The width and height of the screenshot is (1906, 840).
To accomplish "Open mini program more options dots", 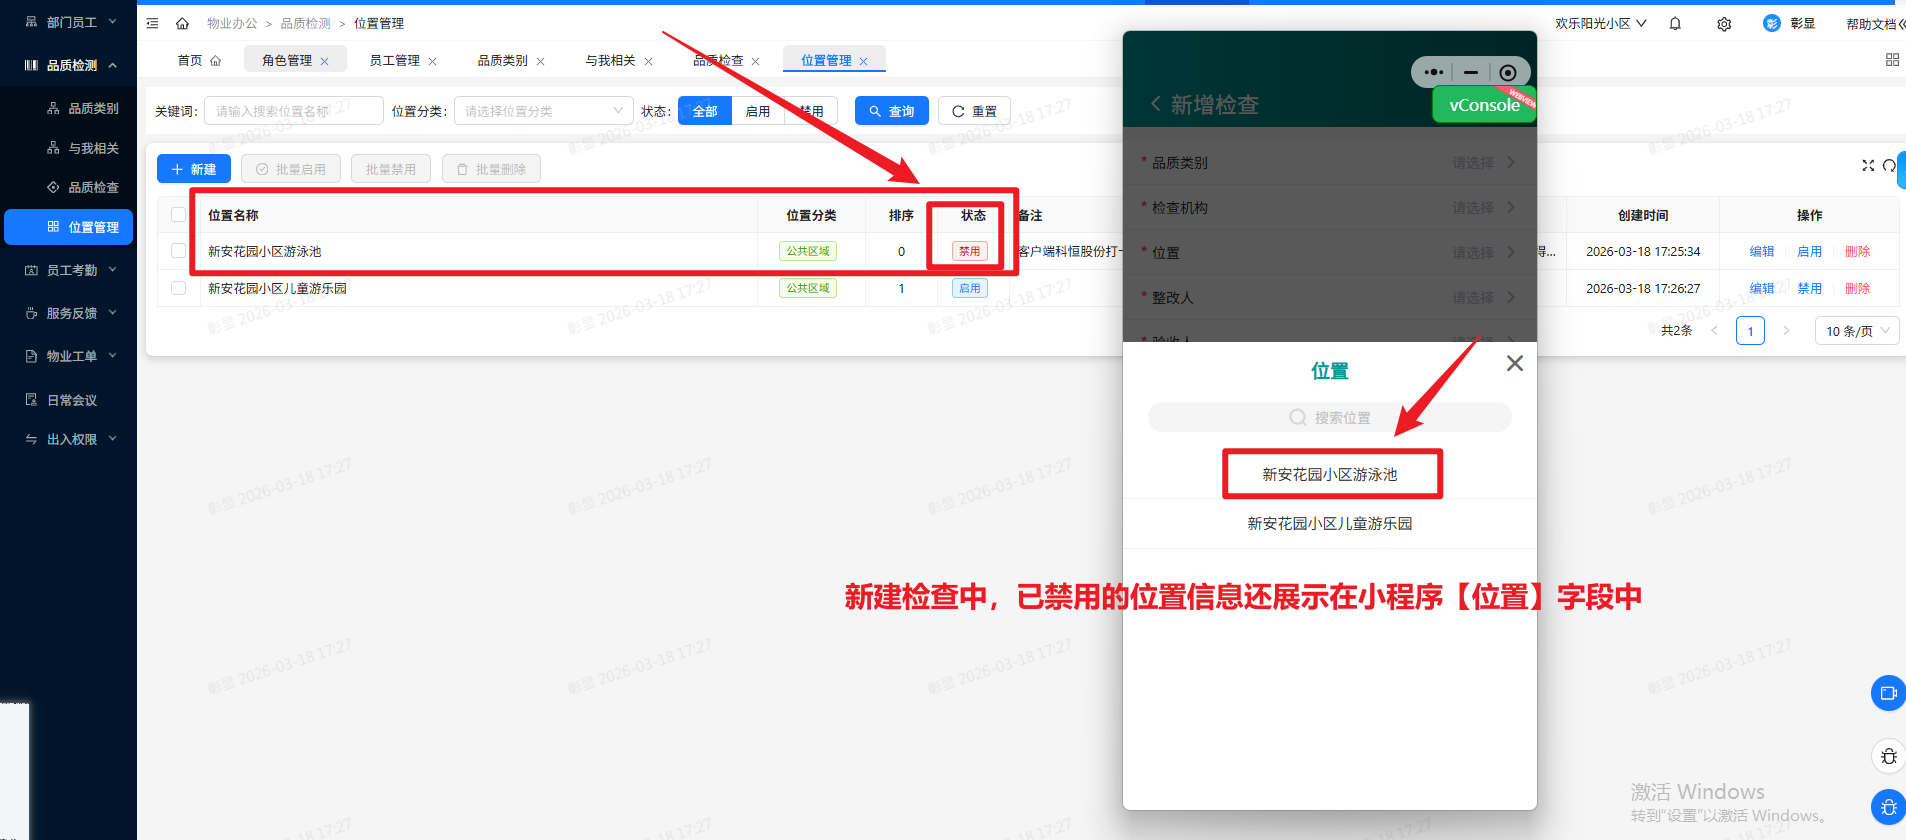I will point(1433,72).
